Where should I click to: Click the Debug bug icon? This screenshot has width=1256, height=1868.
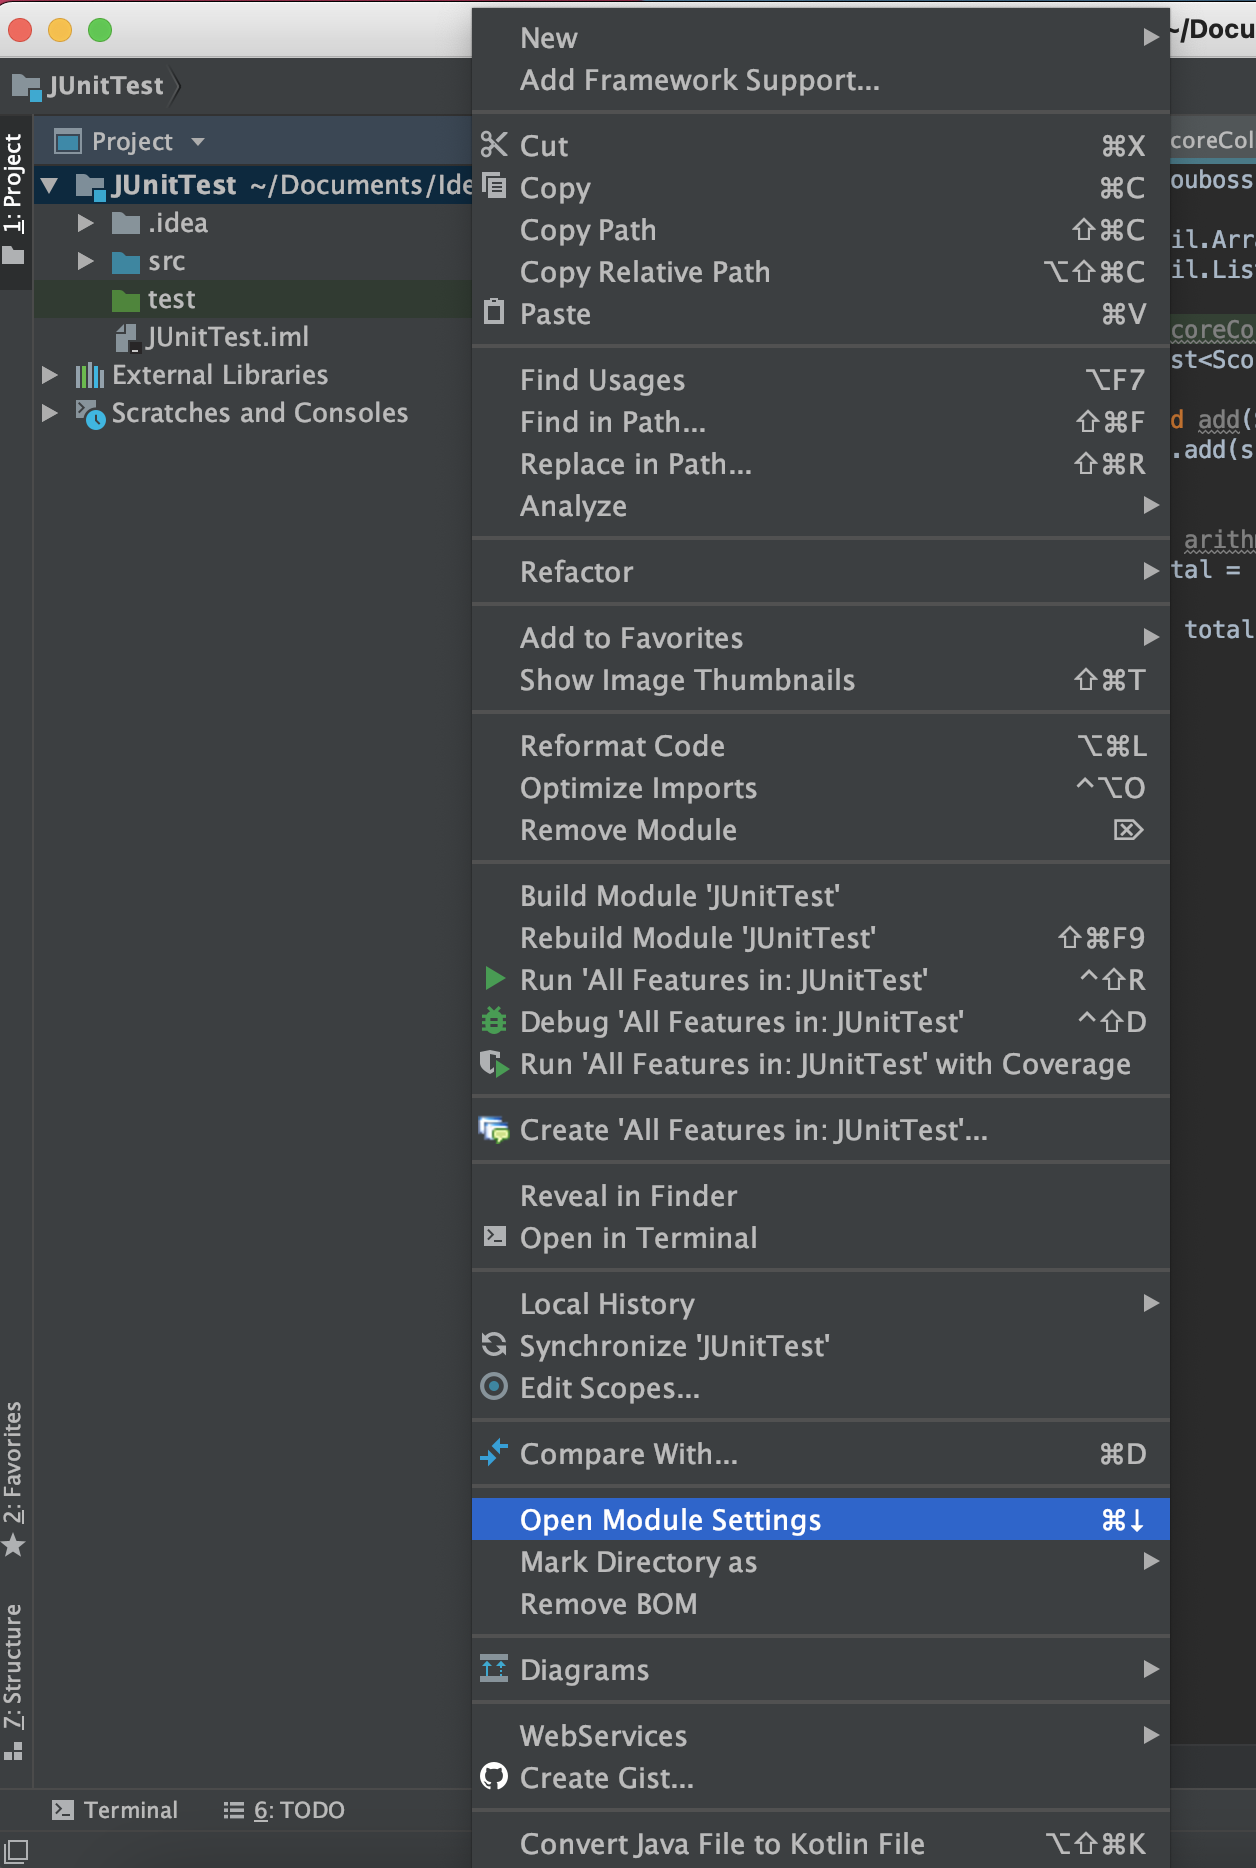494,1021
